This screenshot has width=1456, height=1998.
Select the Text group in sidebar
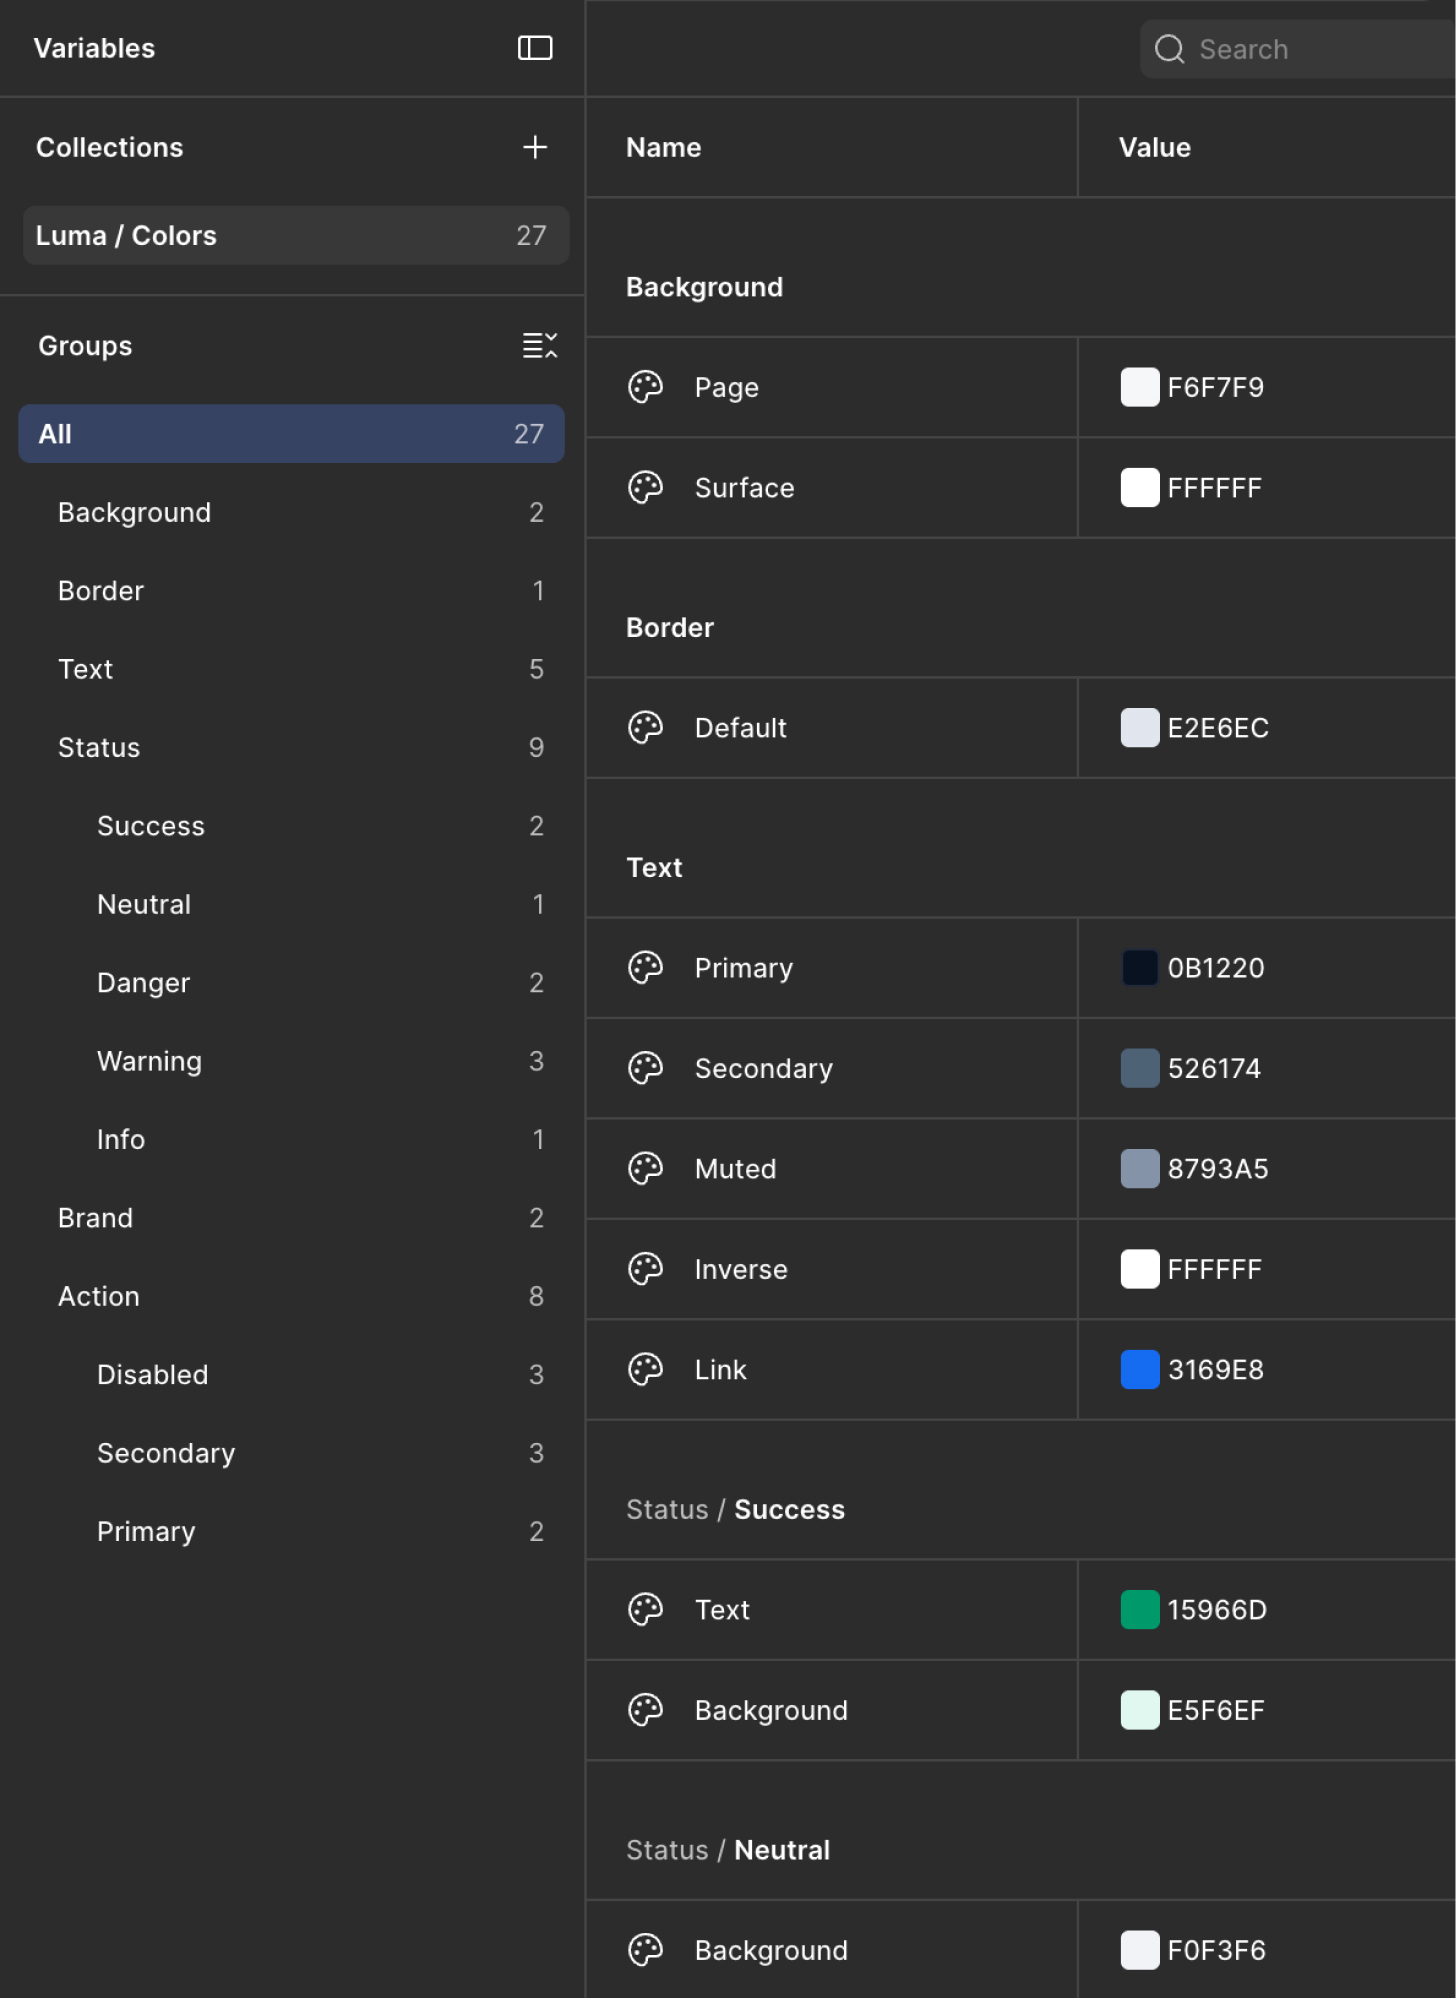(x=291, y=669)
